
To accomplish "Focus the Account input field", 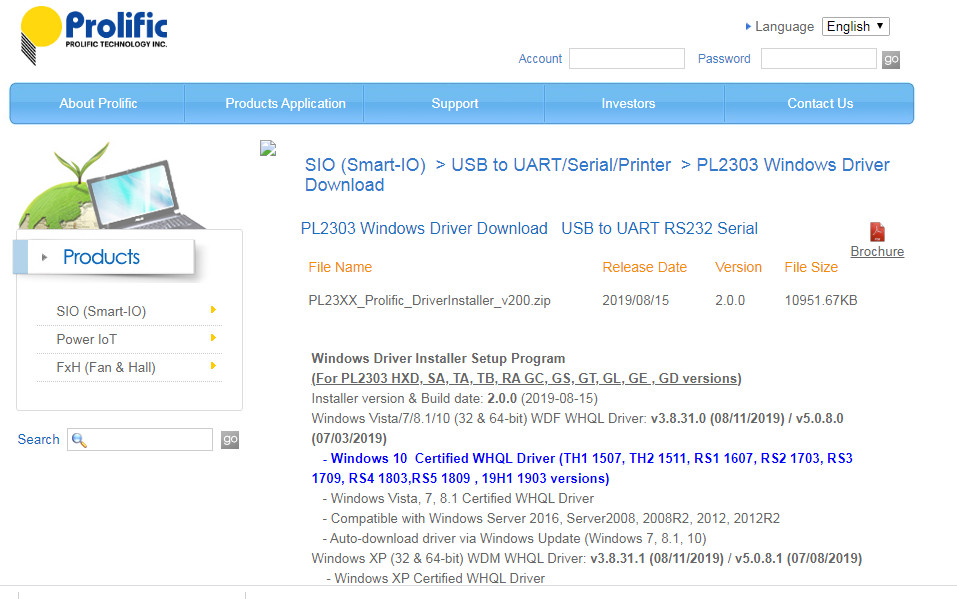I will tap(627, 59).
